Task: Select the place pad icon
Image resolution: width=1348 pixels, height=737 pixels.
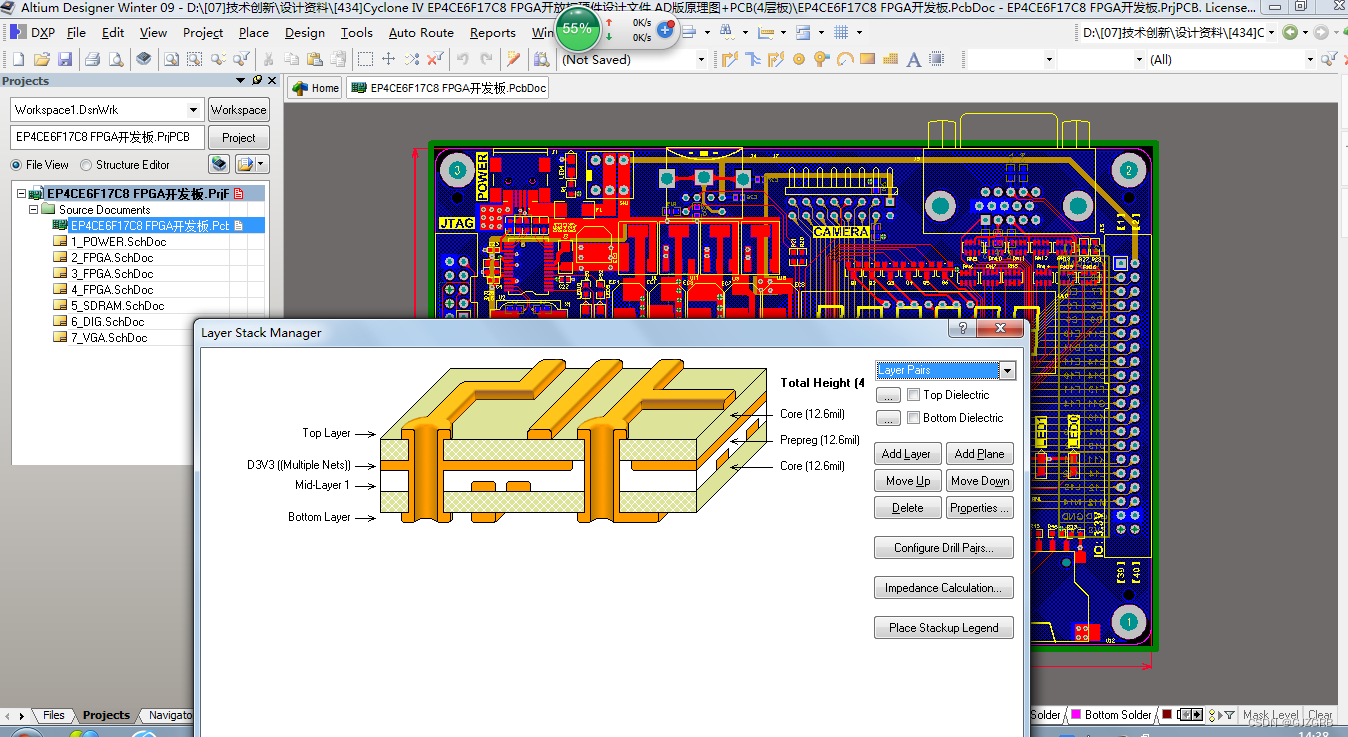Action: pyautogui.click(x=799, y=60)
